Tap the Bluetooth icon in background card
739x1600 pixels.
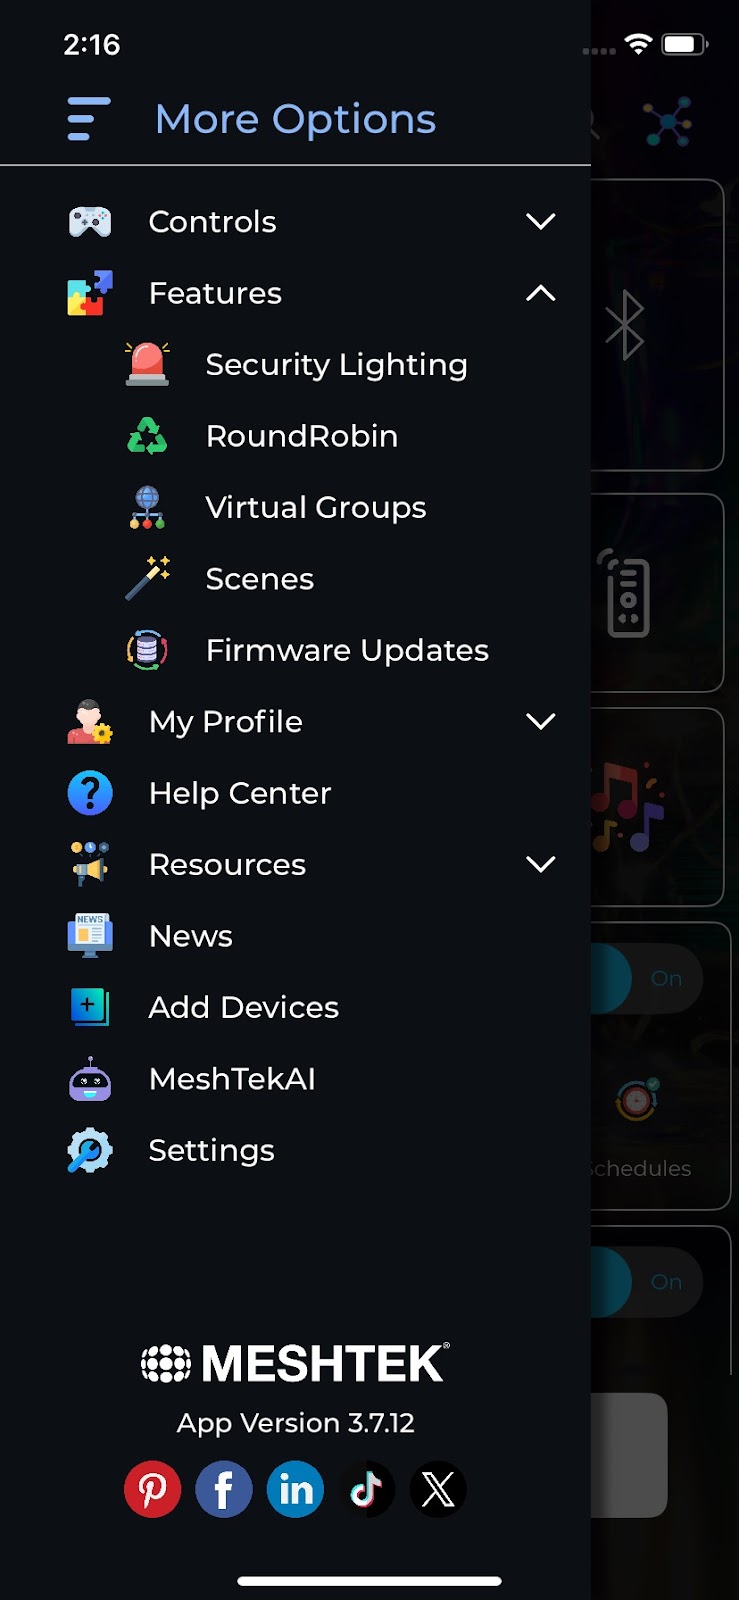(625, 325)
